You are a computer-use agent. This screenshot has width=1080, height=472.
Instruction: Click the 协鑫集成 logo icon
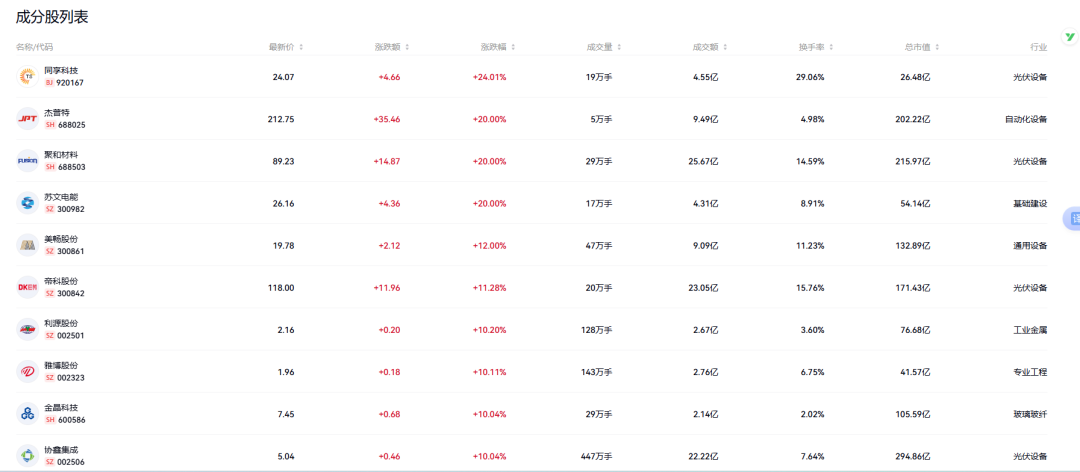pyautogui.click(x=27, y=455)
